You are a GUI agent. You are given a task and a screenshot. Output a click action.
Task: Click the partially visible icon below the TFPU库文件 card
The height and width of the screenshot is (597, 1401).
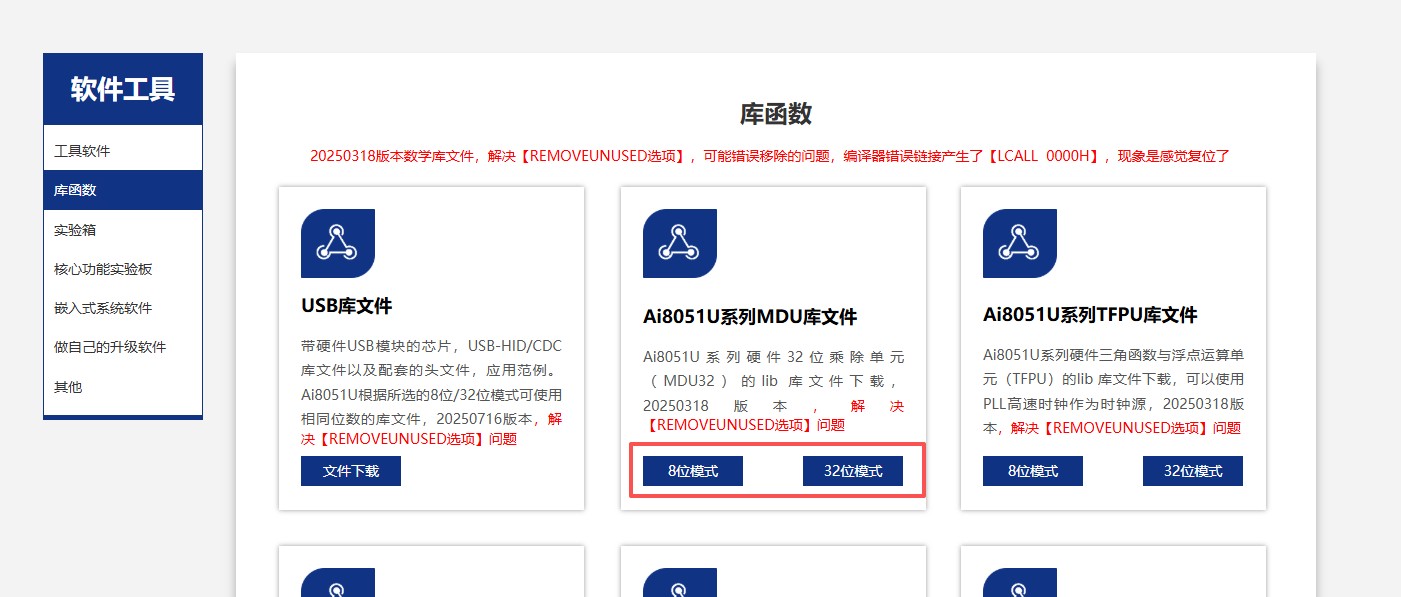pyautogui.click(x=1019, y=584)
